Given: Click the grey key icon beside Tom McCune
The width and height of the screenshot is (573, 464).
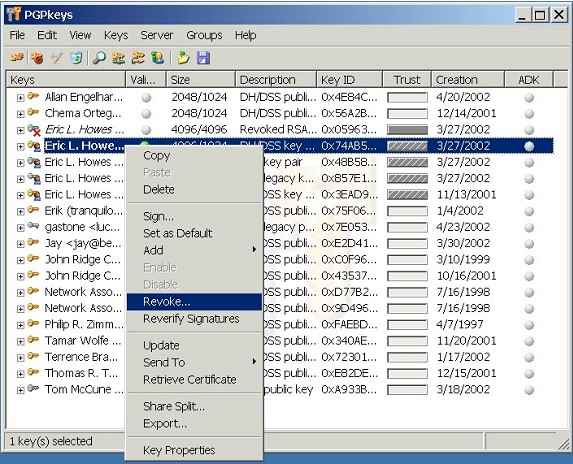Looking at the screenshot, I should coord(33,388).
